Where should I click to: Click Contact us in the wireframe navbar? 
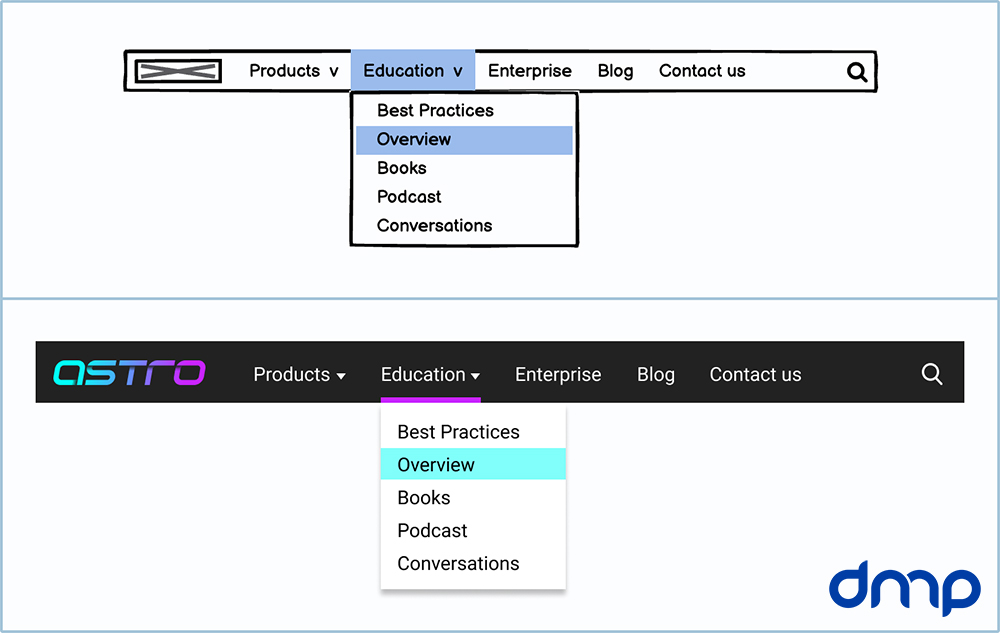tap(702, 71)
